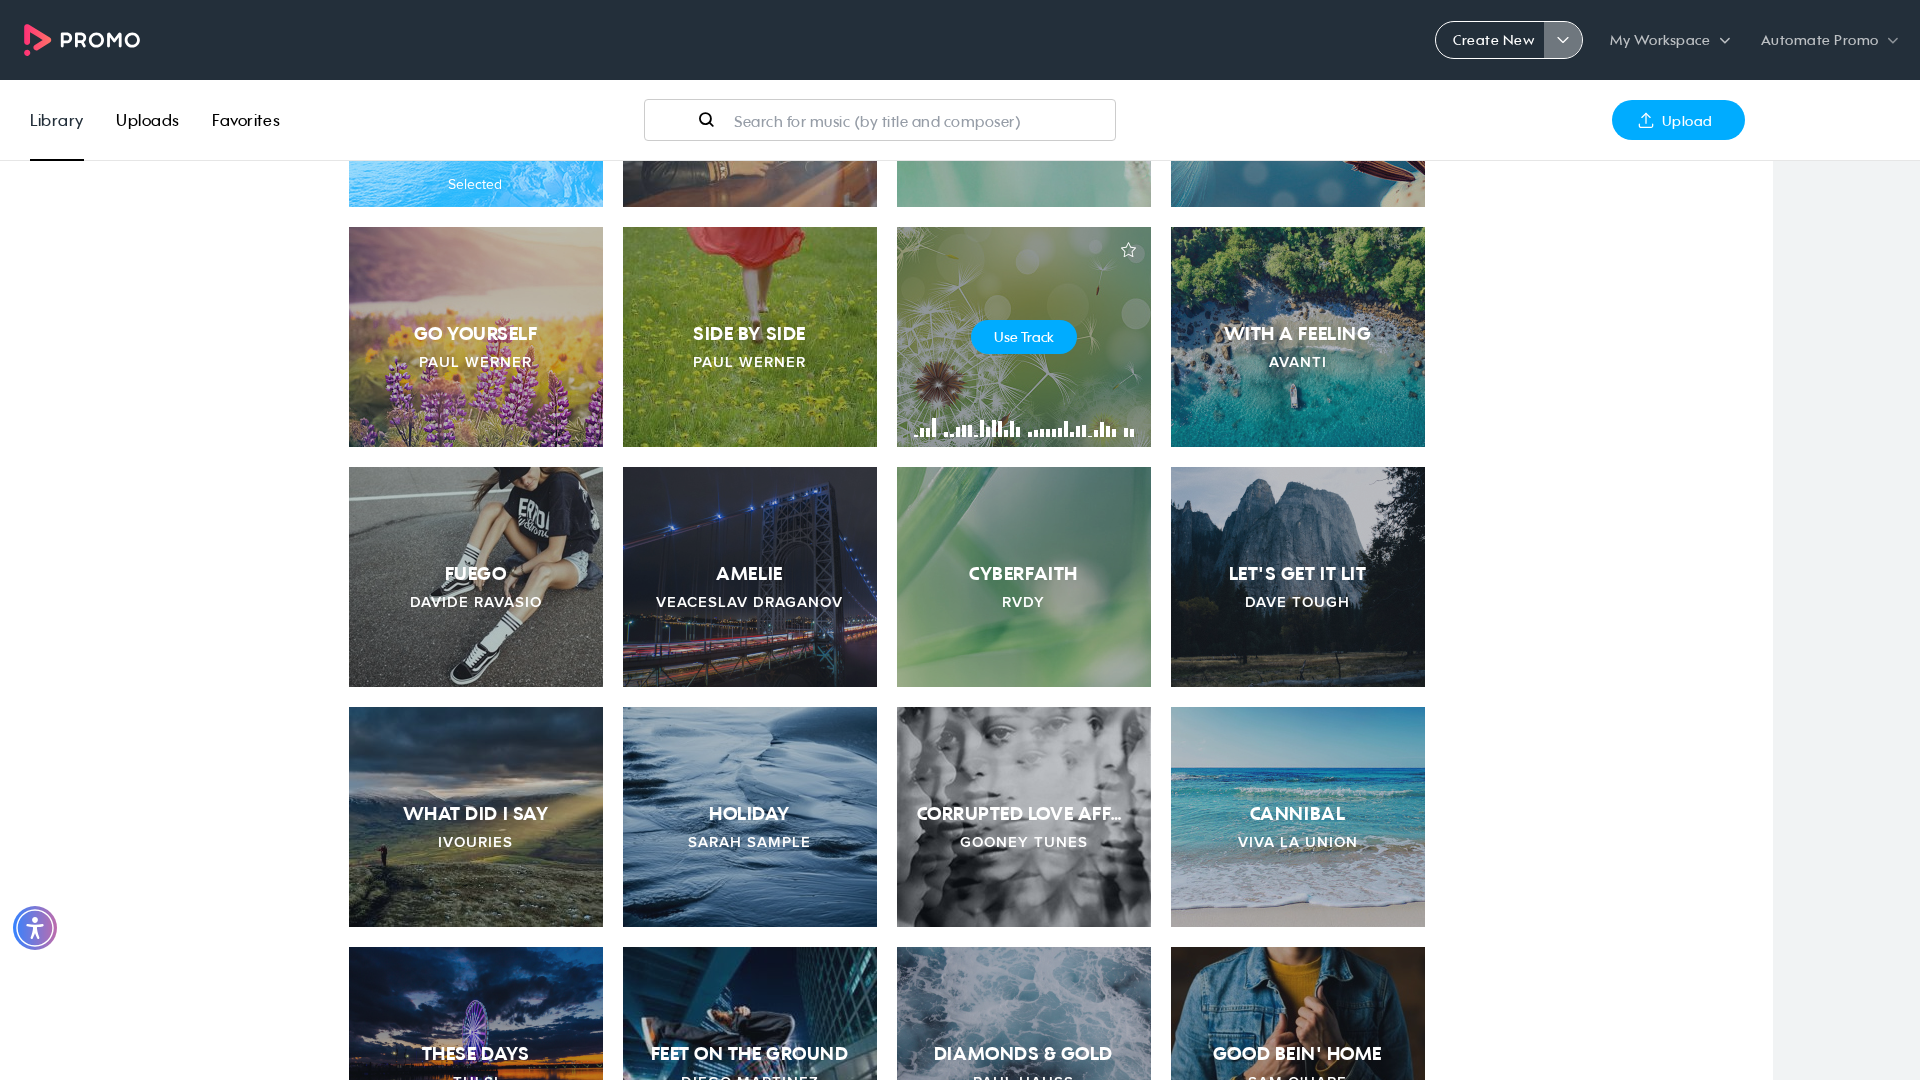
Task: Expand the Automate Promo menu
Action: pos(1829,40)
